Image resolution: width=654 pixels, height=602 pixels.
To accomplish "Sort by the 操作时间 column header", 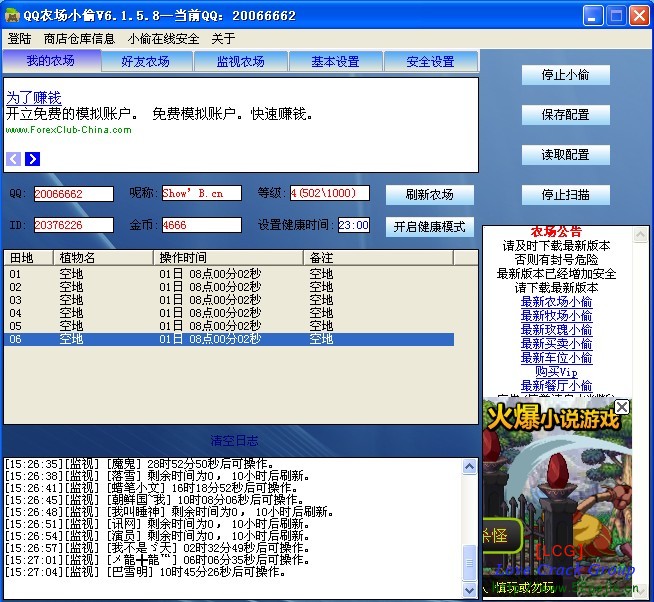I will click(228, 258).
